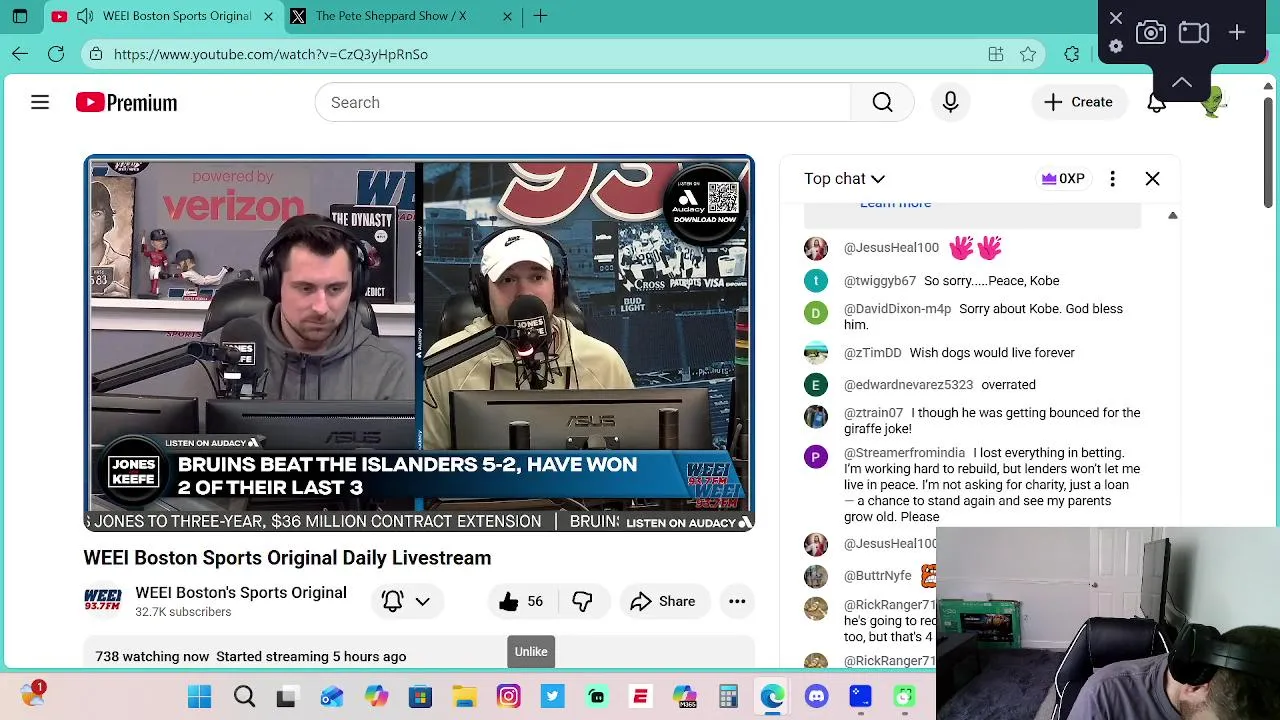Mute the WEEI Boston Sports tab audio

[x=85, y=16]
